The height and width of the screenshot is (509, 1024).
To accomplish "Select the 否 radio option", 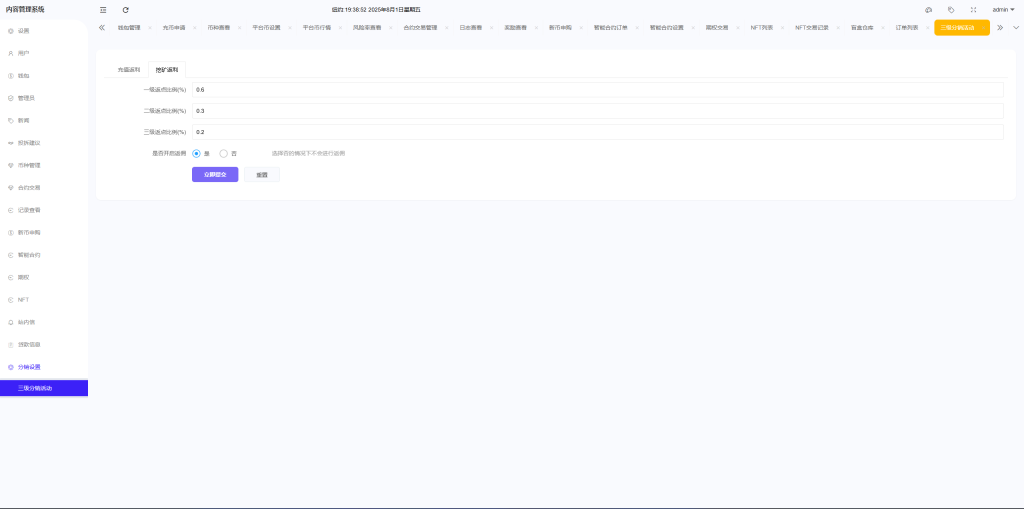I will [224, 153].
